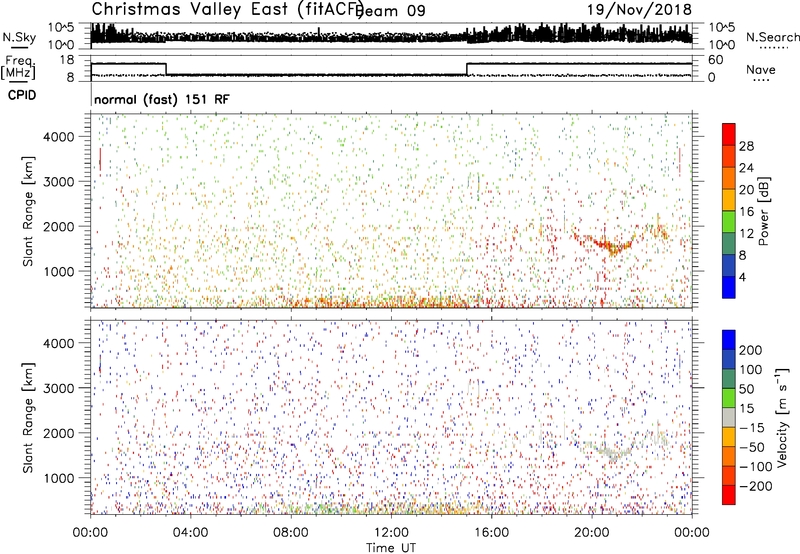This screenshot has width=800, height=554.
Task: Click Slant Range label of velocity panel
Action: pos(28,418)
